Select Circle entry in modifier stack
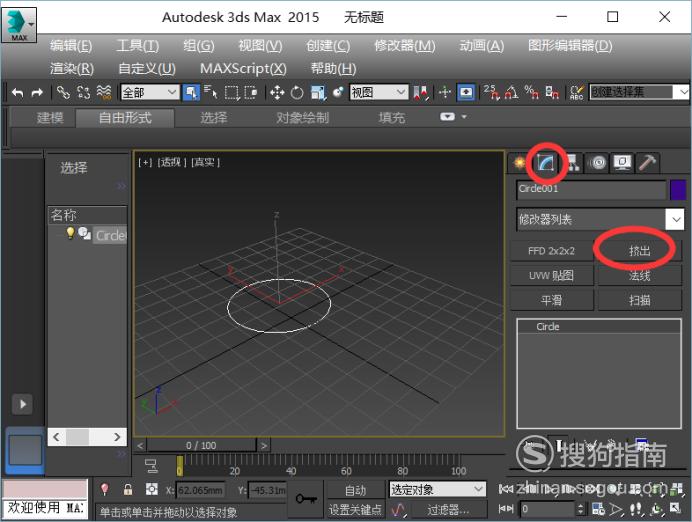Screen dimensions: 692x522 599,327
